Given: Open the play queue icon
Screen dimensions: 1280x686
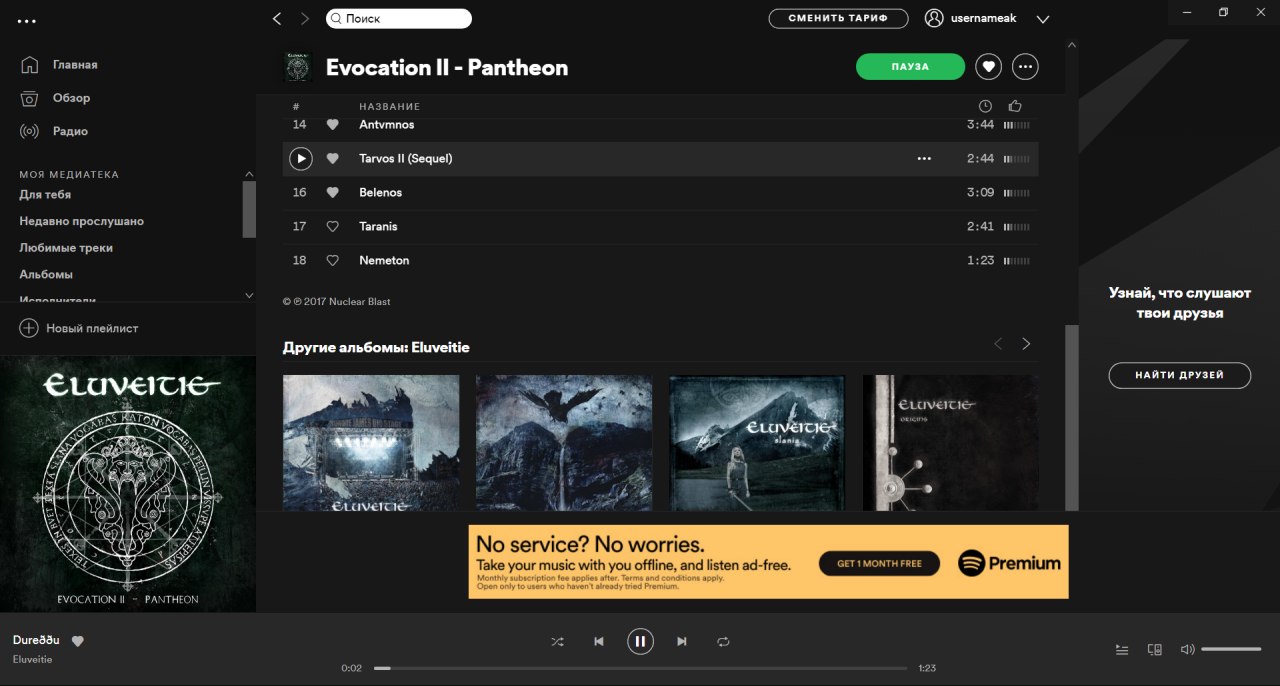Looking at the screenshot, I should coord(1122,650).
